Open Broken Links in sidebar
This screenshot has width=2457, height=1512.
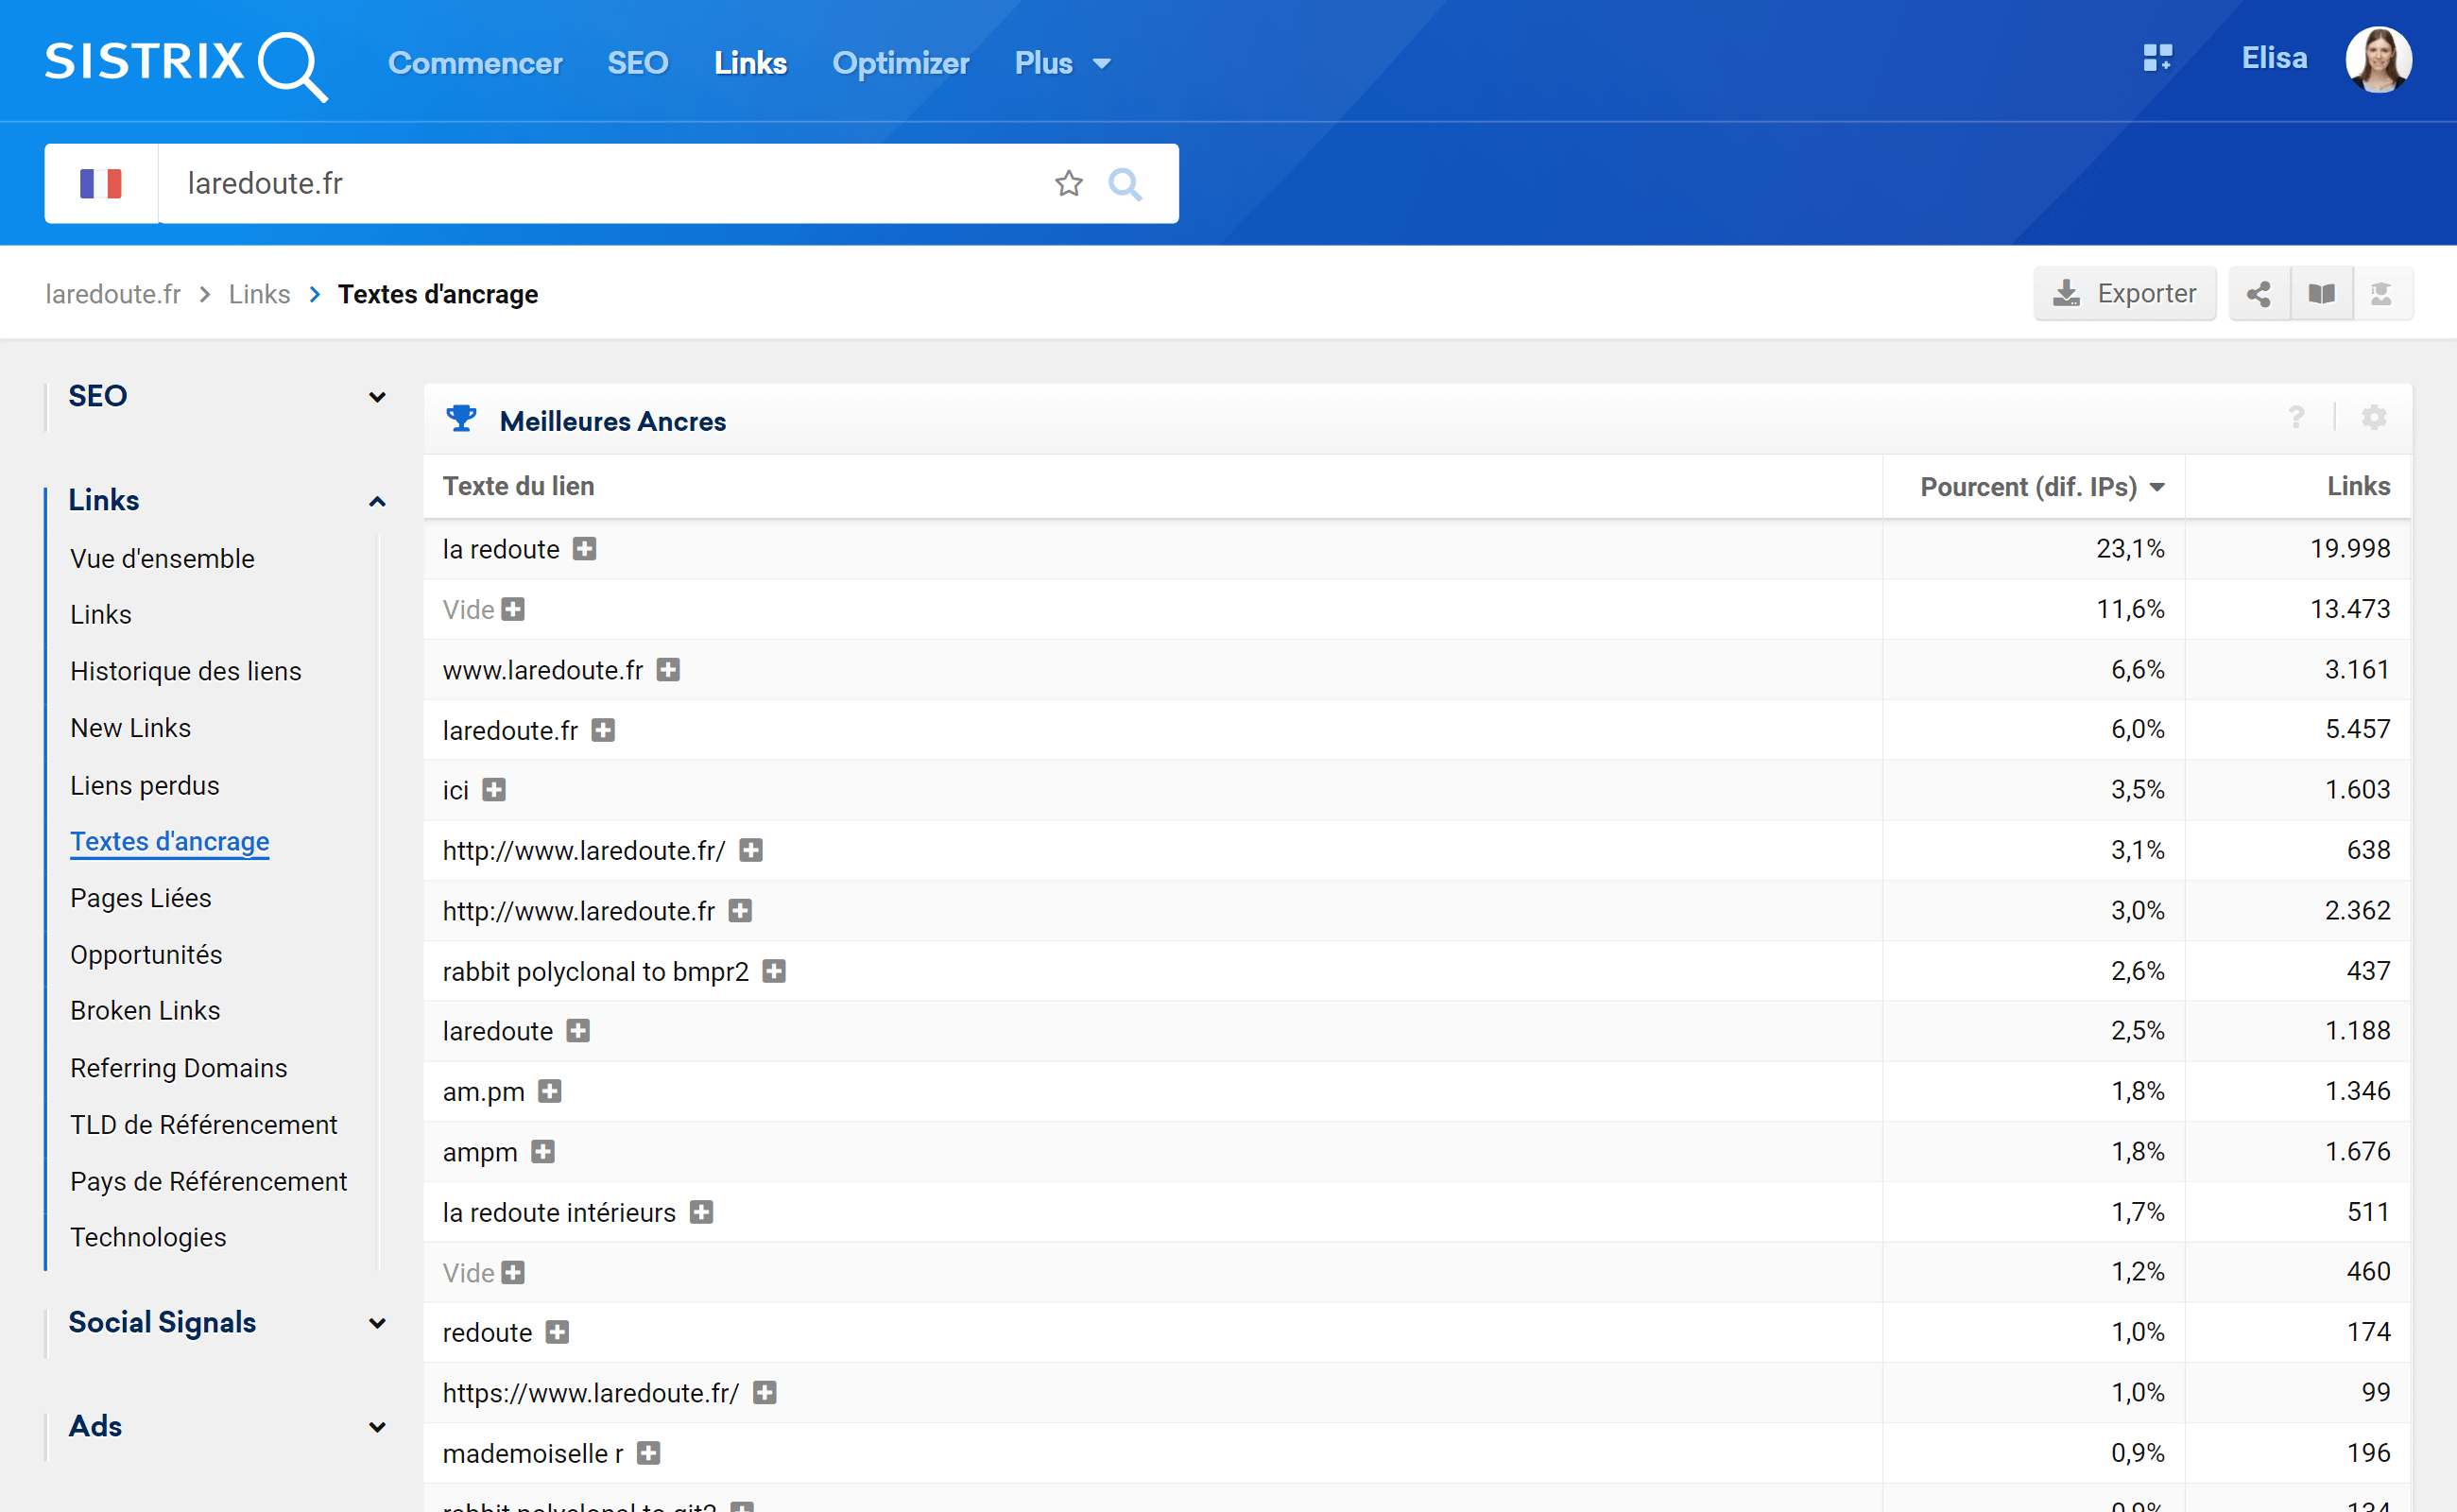coord(145,1011)
